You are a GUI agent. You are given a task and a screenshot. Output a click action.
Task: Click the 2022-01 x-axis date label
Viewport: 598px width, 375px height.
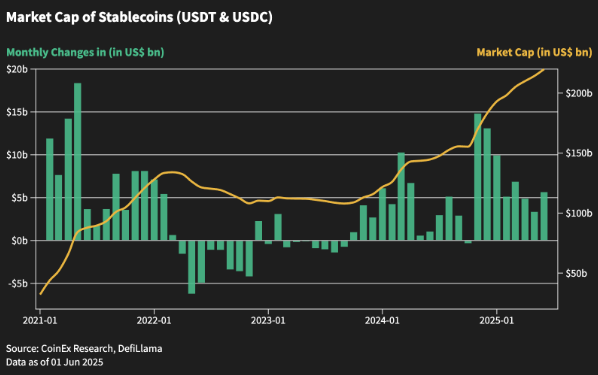coord(154,320)
